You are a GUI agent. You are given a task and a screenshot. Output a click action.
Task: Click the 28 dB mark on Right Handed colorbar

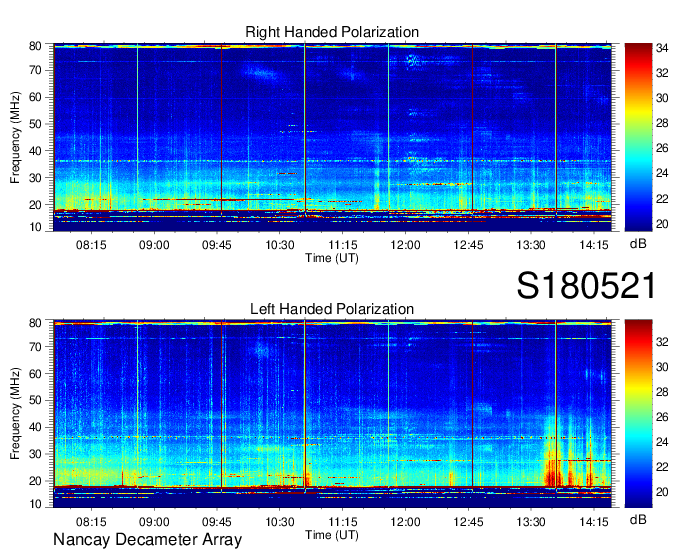coord(662,124)
